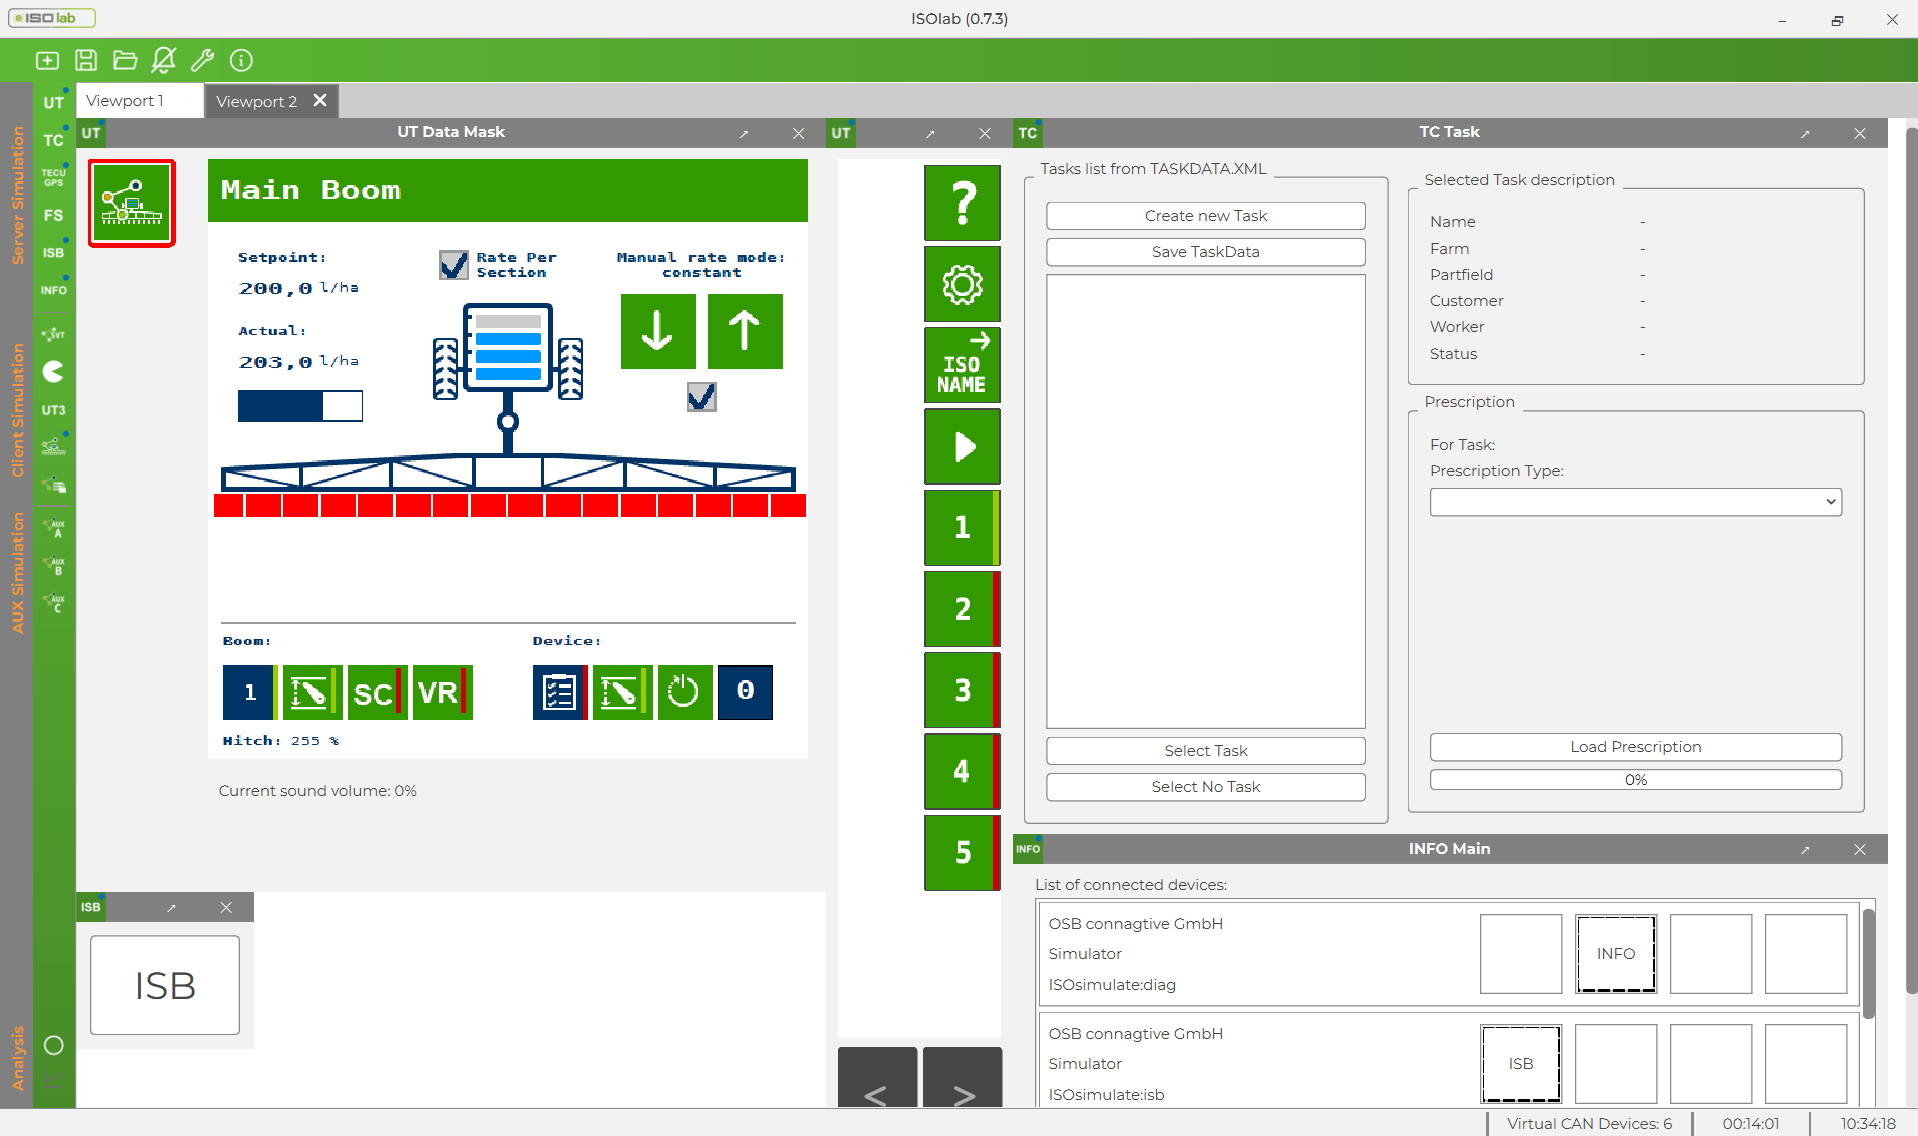The height and width of the screenshot is (1136, 1918).
Task: Toggle the Rate Per Section checkbox
Action: [454, 264]
